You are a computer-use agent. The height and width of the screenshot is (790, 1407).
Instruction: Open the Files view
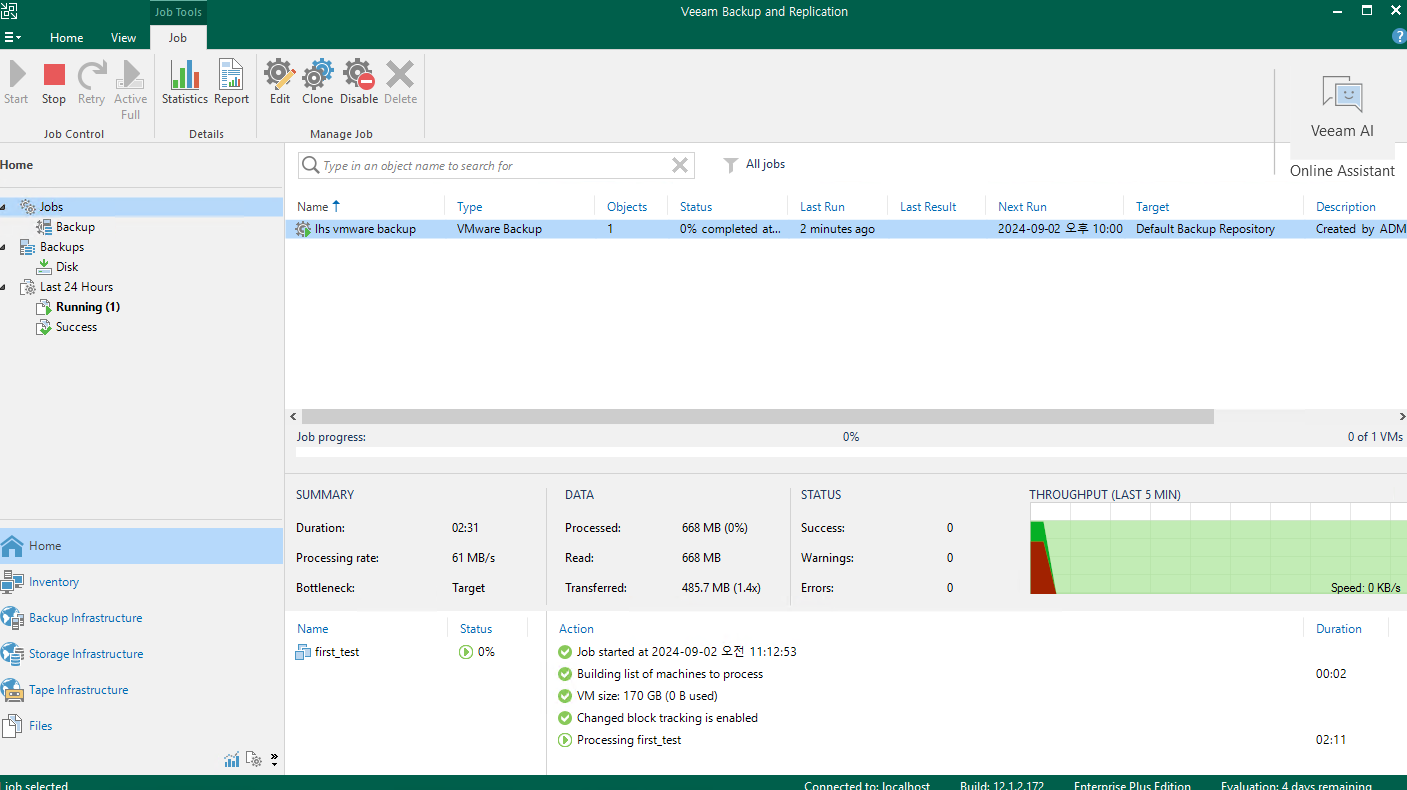click(141, 726)
